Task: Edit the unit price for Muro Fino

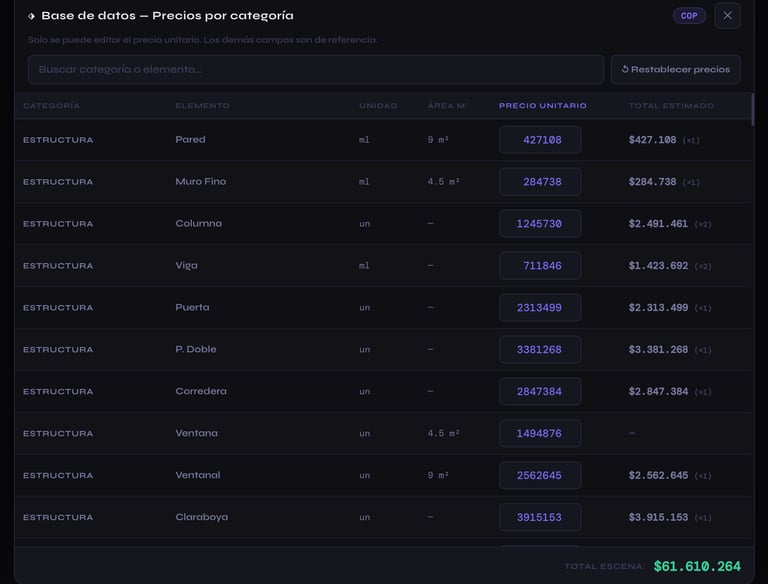Action: [540, 182]
